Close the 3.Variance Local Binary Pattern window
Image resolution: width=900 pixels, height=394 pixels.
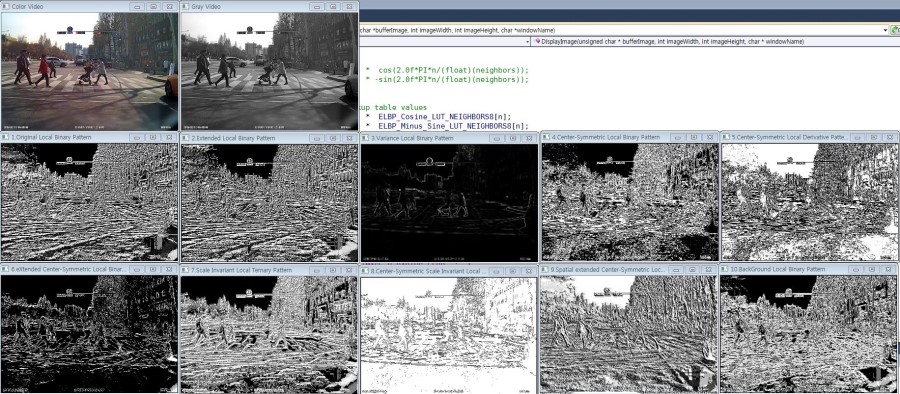pyautogui.click(x=529, y=138)
